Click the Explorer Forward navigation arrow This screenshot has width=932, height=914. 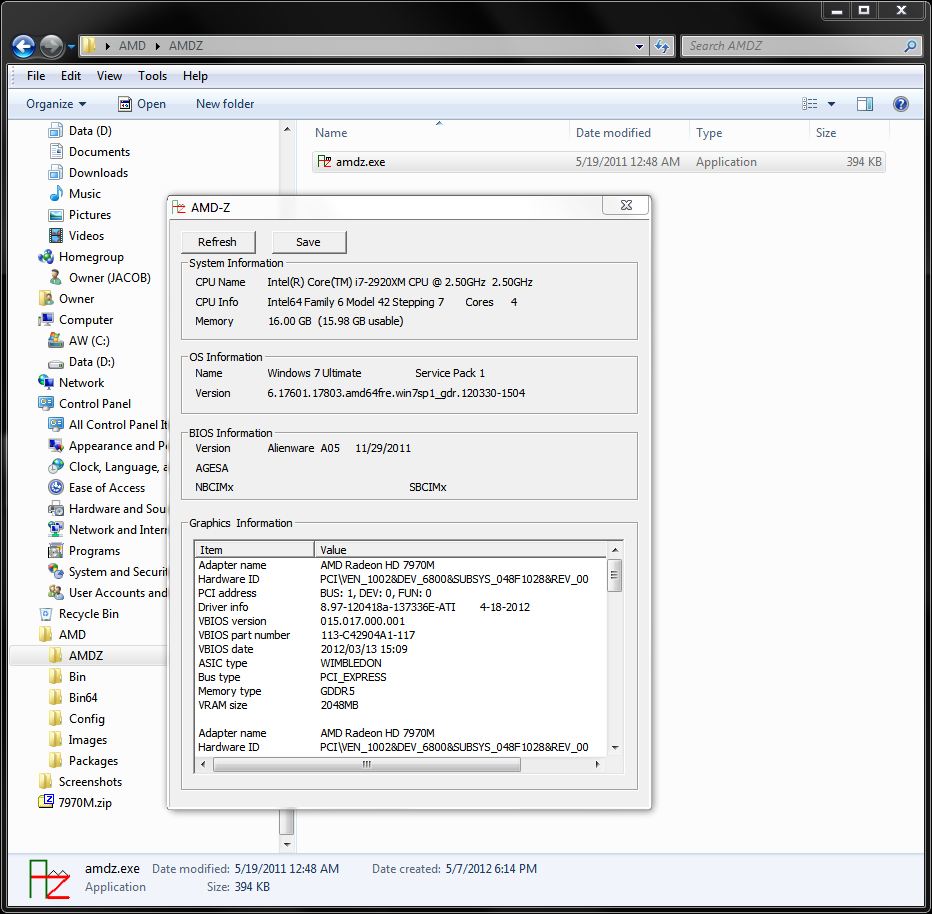pos(51,46)
